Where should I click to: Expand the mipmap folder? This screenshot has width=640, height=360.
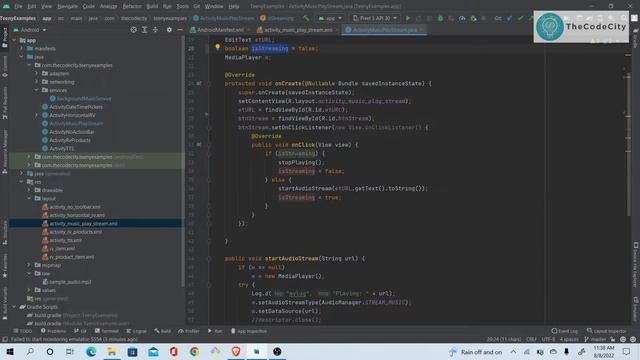tap(29, 265)
